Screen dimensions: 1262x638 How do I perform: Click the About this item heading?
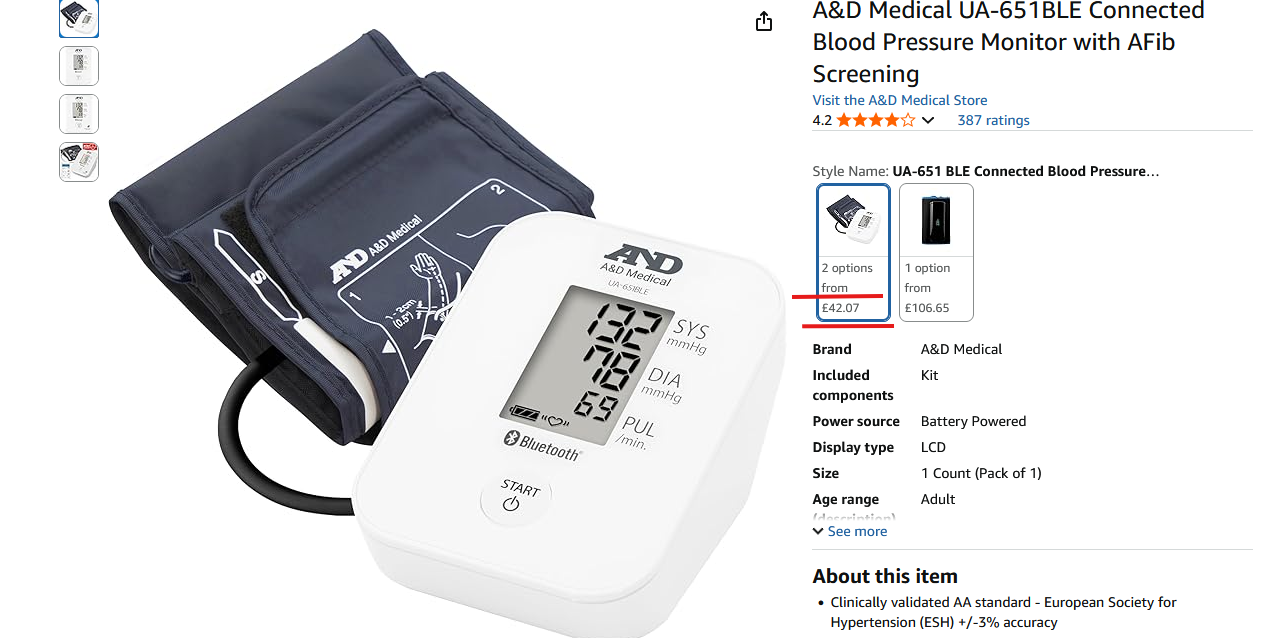click(x=885, y=576)
